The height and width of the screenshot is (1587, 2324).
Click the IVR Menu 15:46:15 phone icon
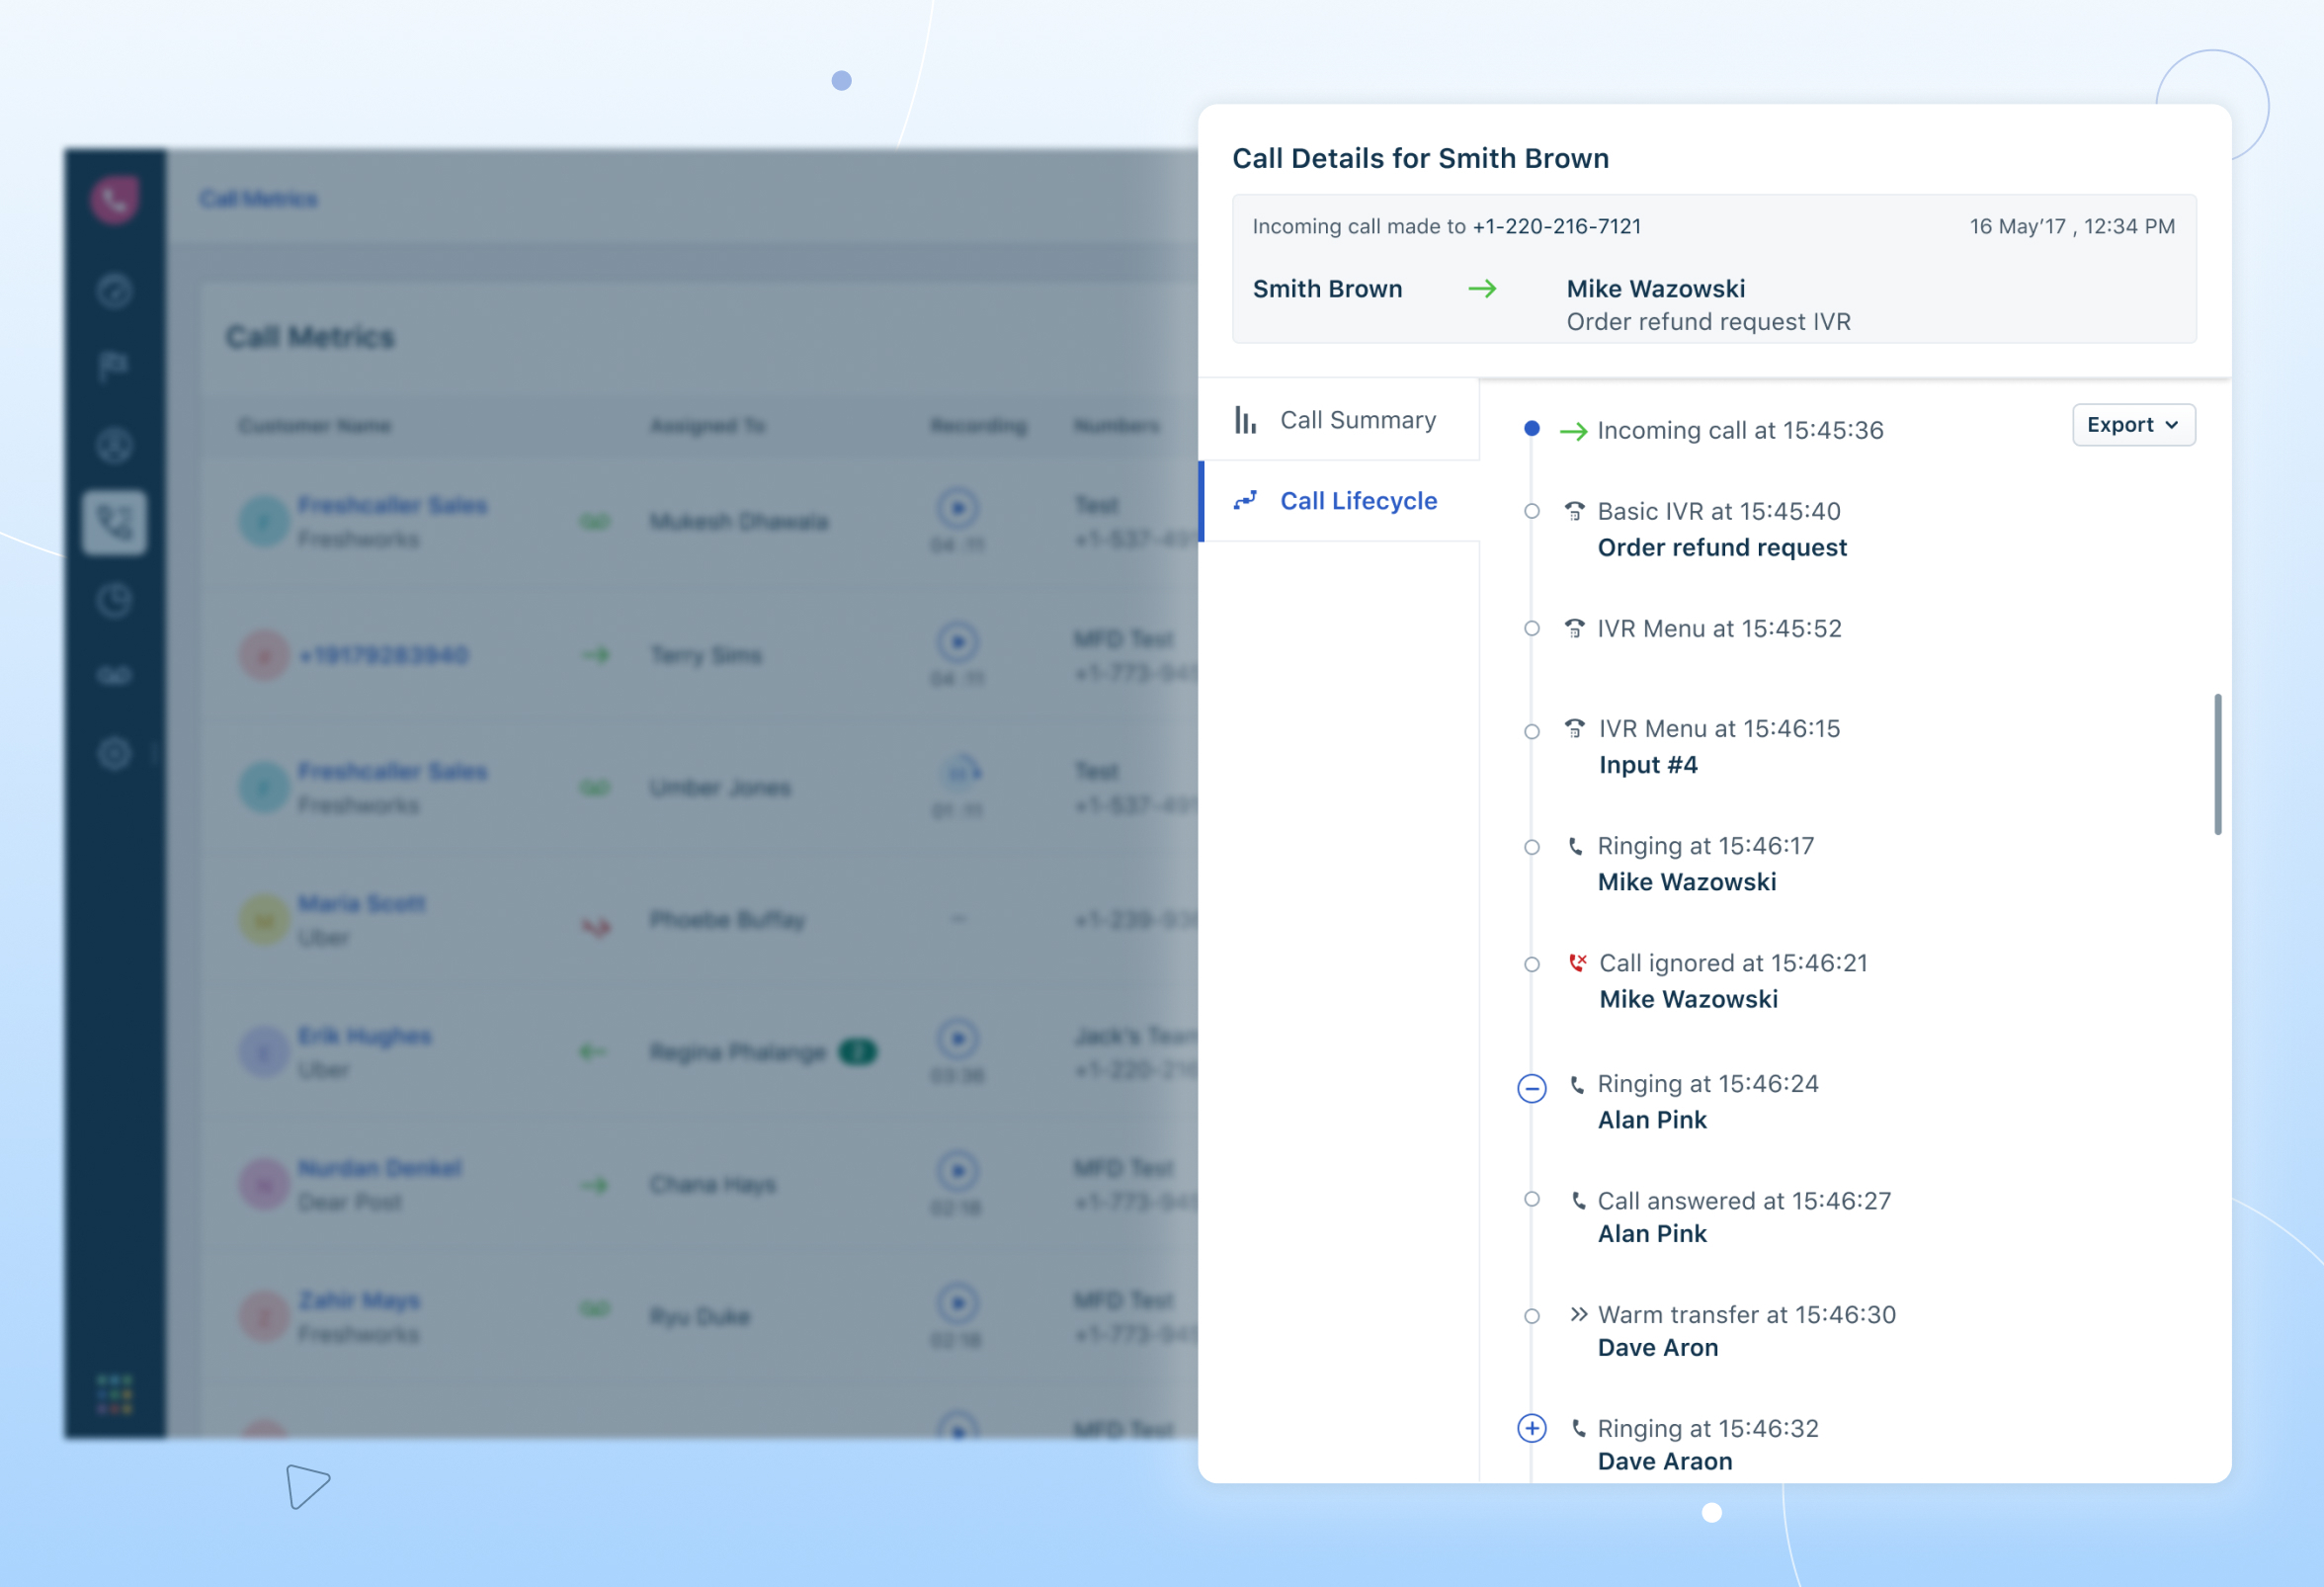(x=1574, y=728)
